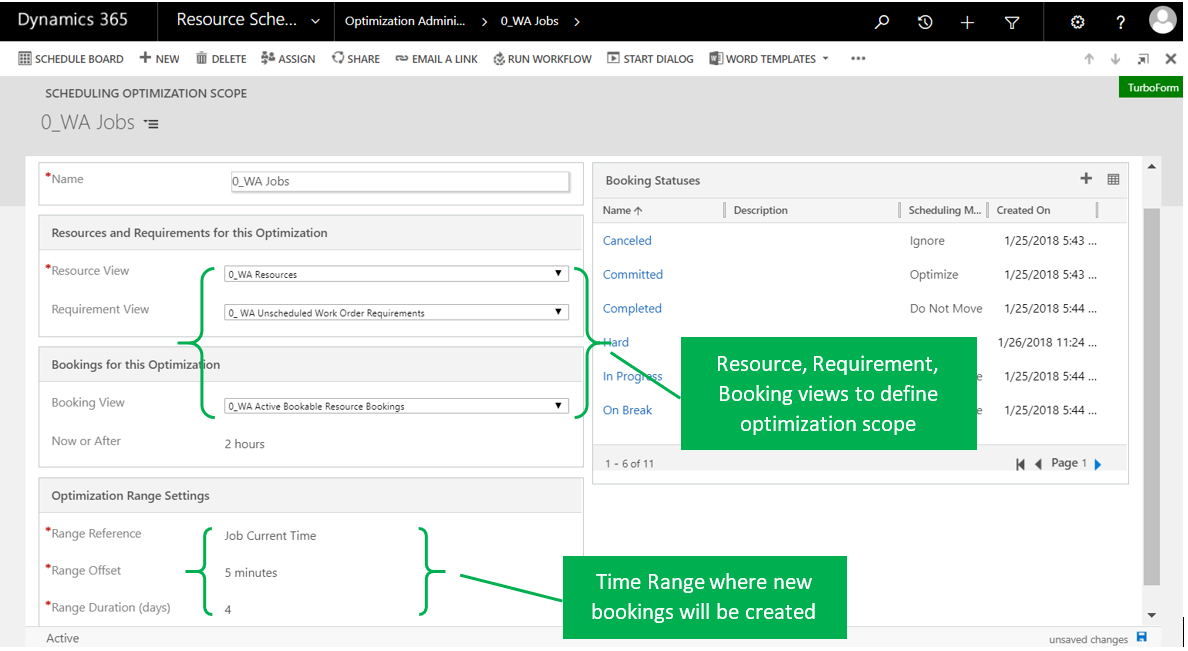Click the search magnifier icon in the top bar
This screenshot has width=1188, height=651.
881,22
